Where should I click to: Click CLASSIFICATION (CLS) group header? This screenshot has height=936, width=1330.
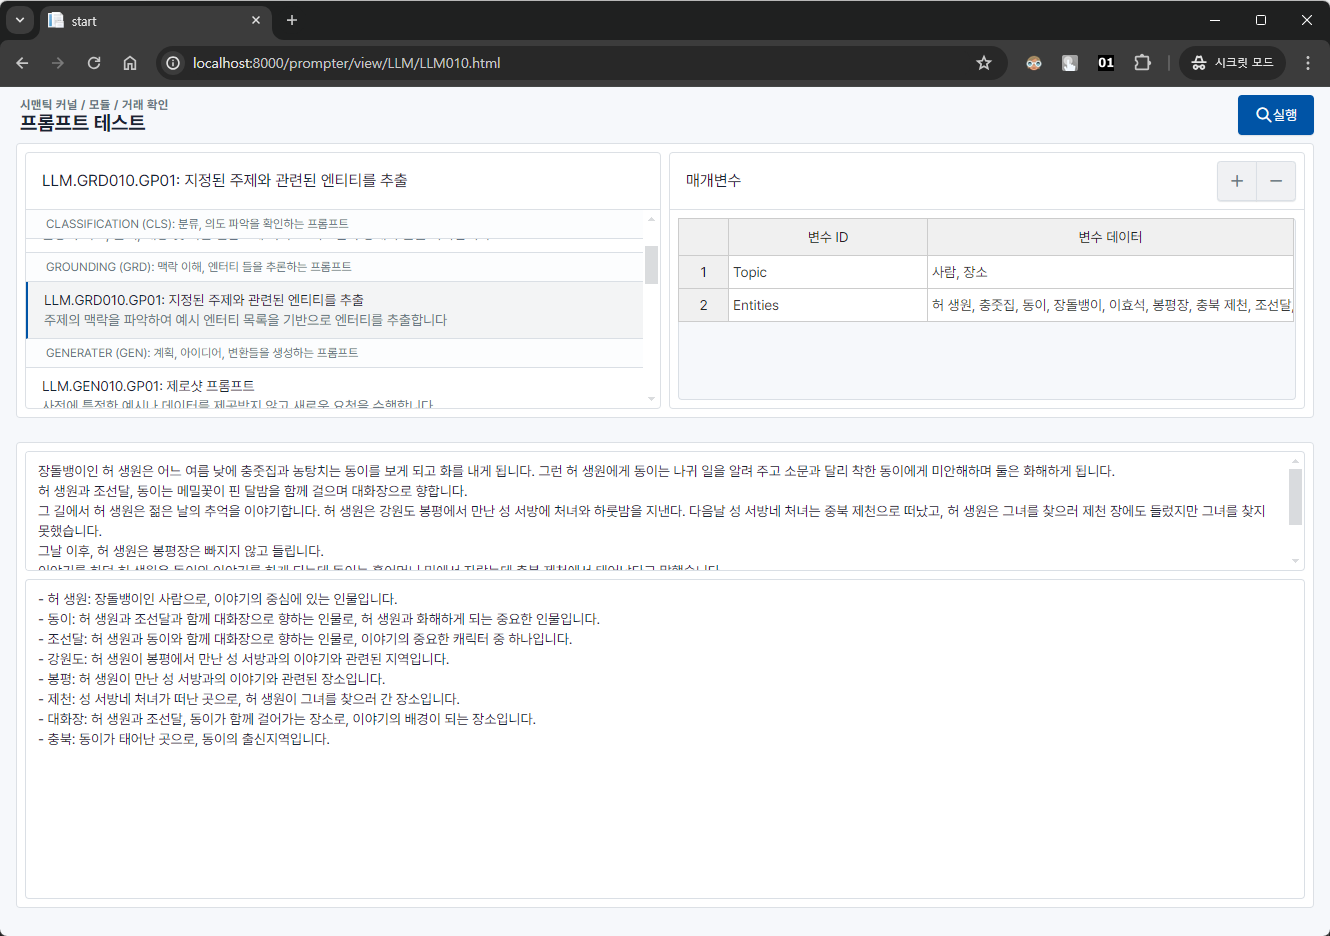[335, 224]
